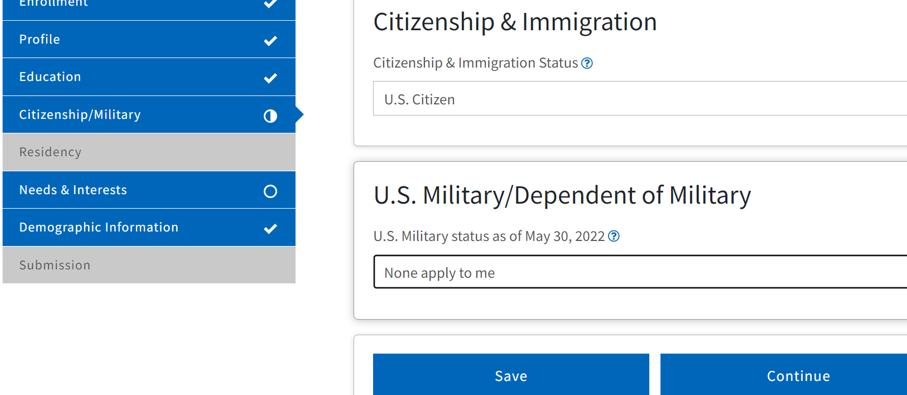
Task: Click the Enrollment section checkmark icon
Action: 270,3
